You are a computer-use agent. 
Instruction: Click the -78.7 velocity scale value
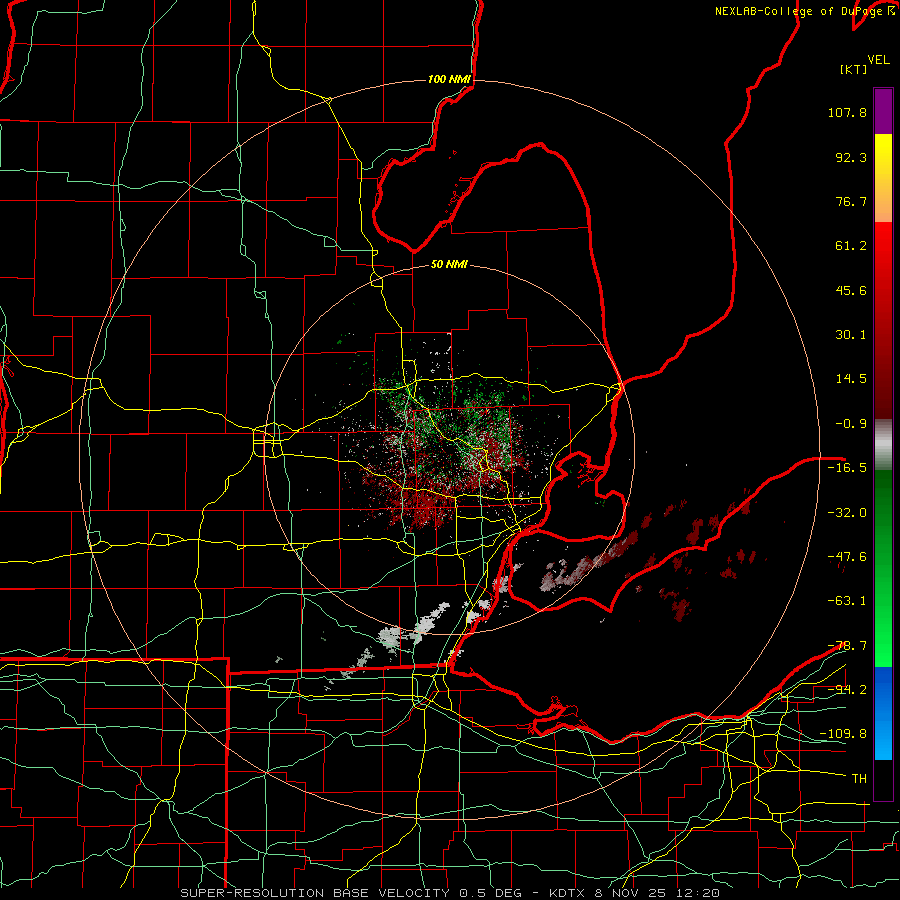coord(847,646)
